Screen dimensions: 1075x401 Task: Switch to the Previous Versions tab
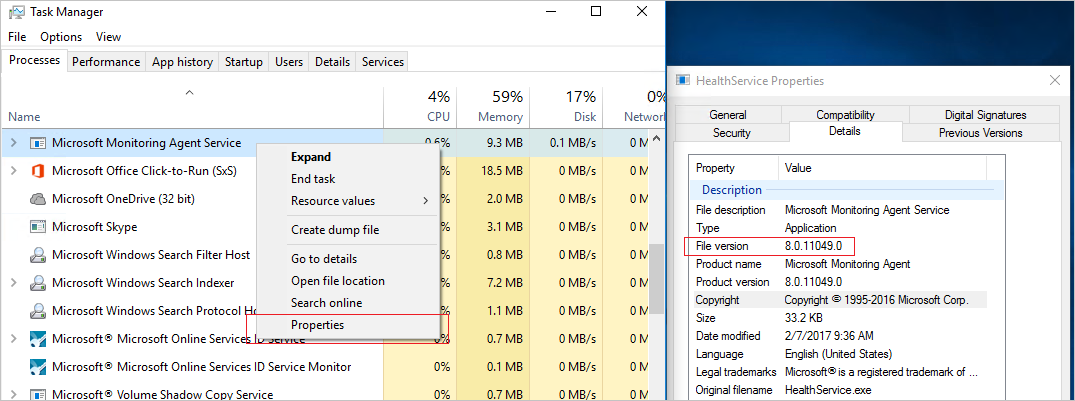click(980, 133)
